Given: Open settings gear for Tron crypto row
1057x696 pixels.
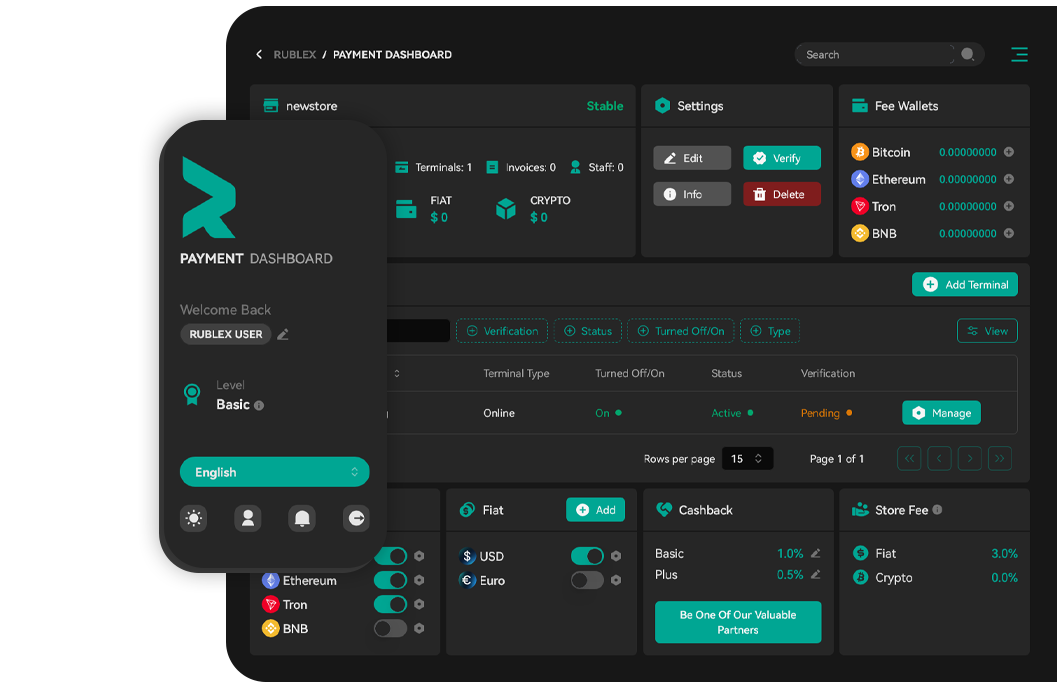Looking at the screenshot, I should [x=419, y=604].
